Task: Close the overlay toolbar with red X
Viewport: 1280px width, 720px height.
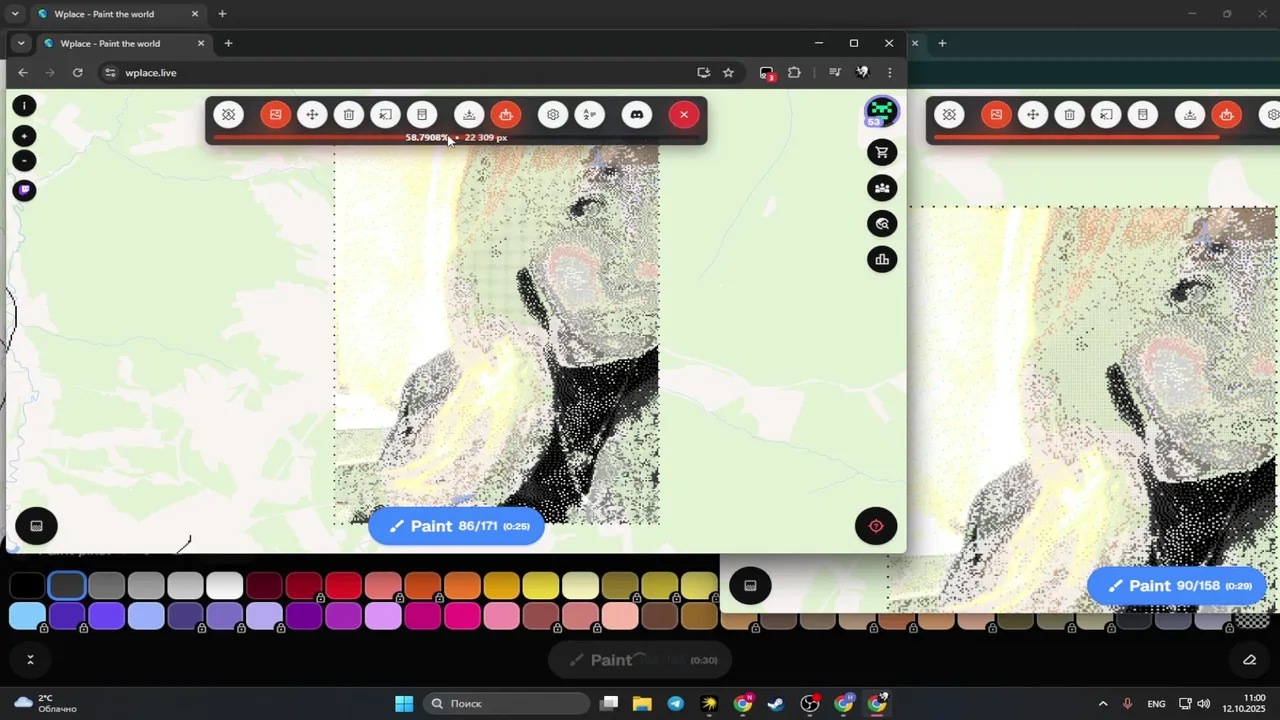Action: pos(684,115)
